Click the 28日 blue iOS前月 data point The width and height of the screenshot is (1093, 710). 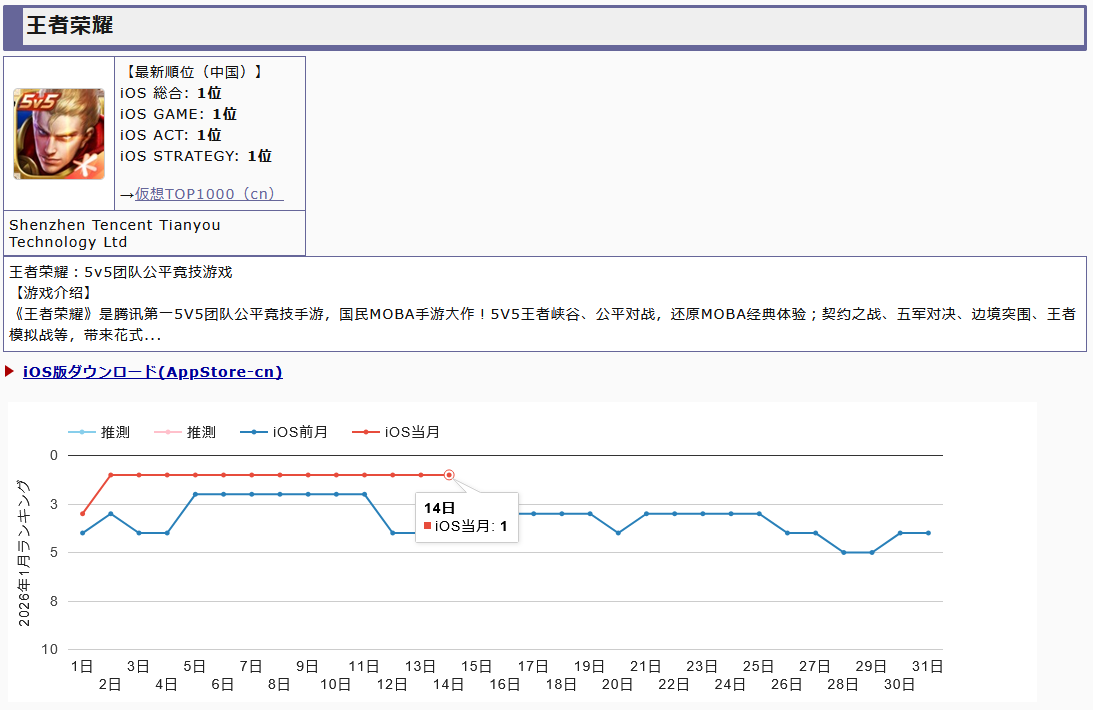coord(843,553)
